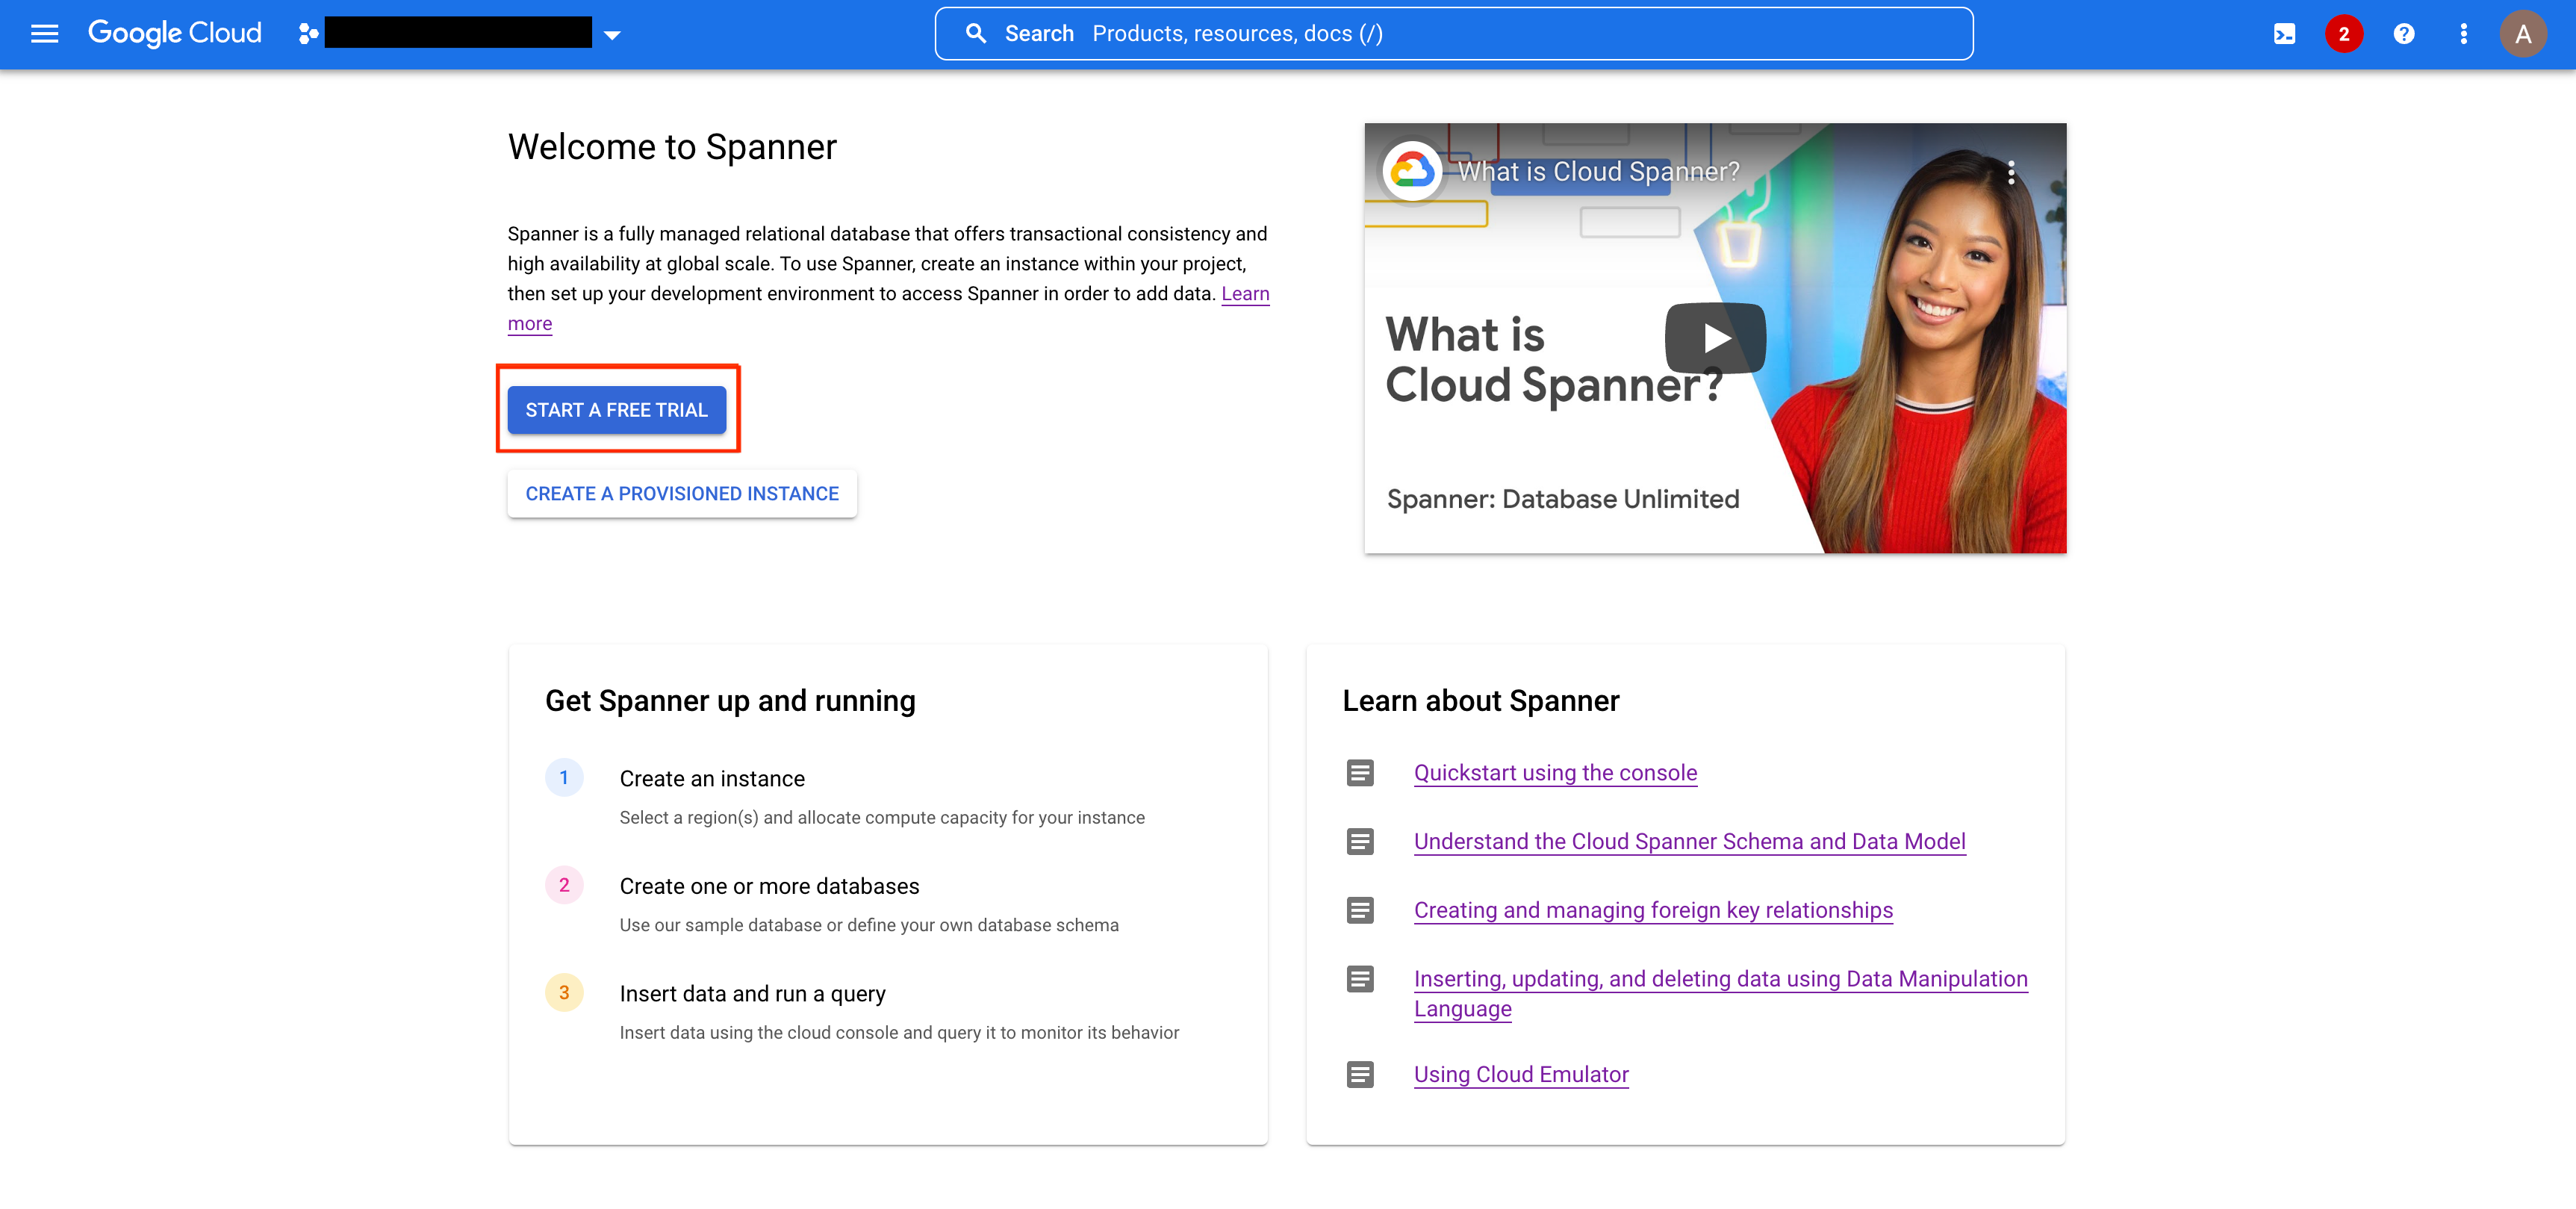Play the What is Cloud Spanner video

[x=1714, y=337]
